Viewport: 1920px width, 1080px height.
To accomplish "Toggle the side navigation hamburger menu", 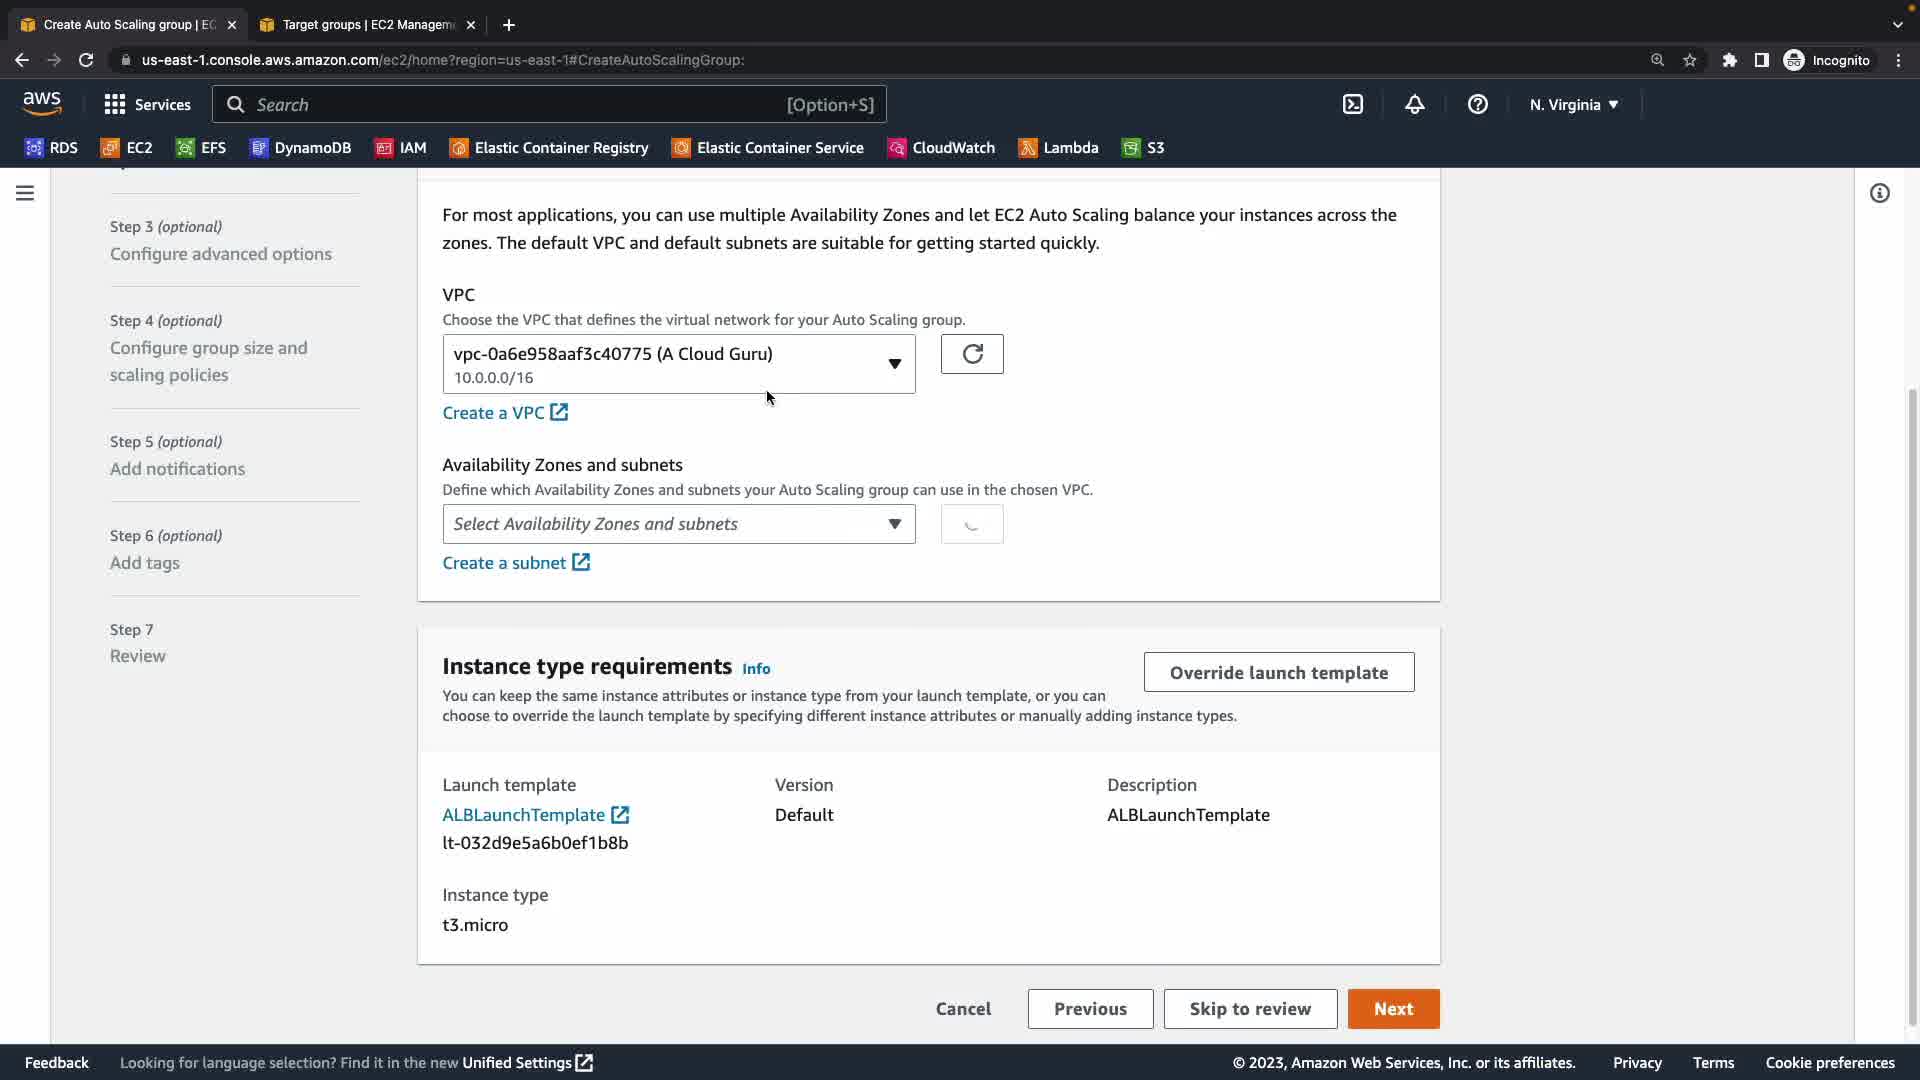I will pyautogui.click(x=25, y=193).
